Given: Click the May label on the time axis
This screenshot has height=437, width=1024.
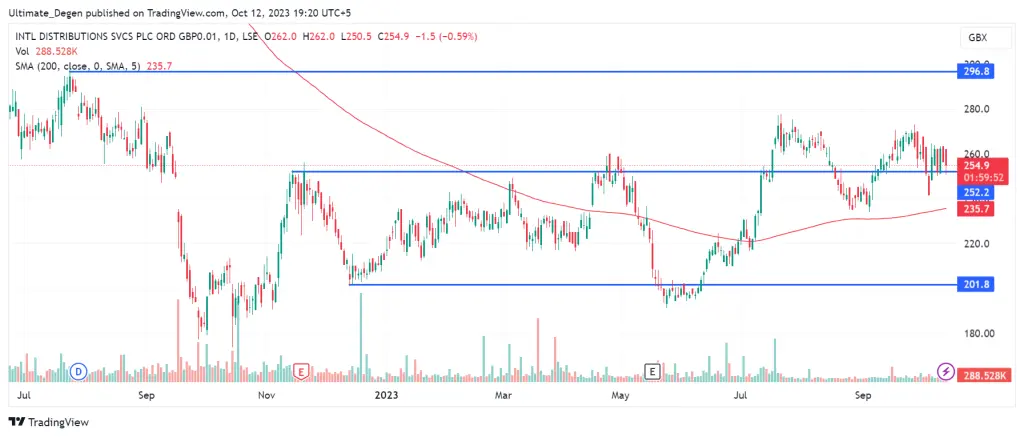Looking at the screenshot, I should coord(620,395).
